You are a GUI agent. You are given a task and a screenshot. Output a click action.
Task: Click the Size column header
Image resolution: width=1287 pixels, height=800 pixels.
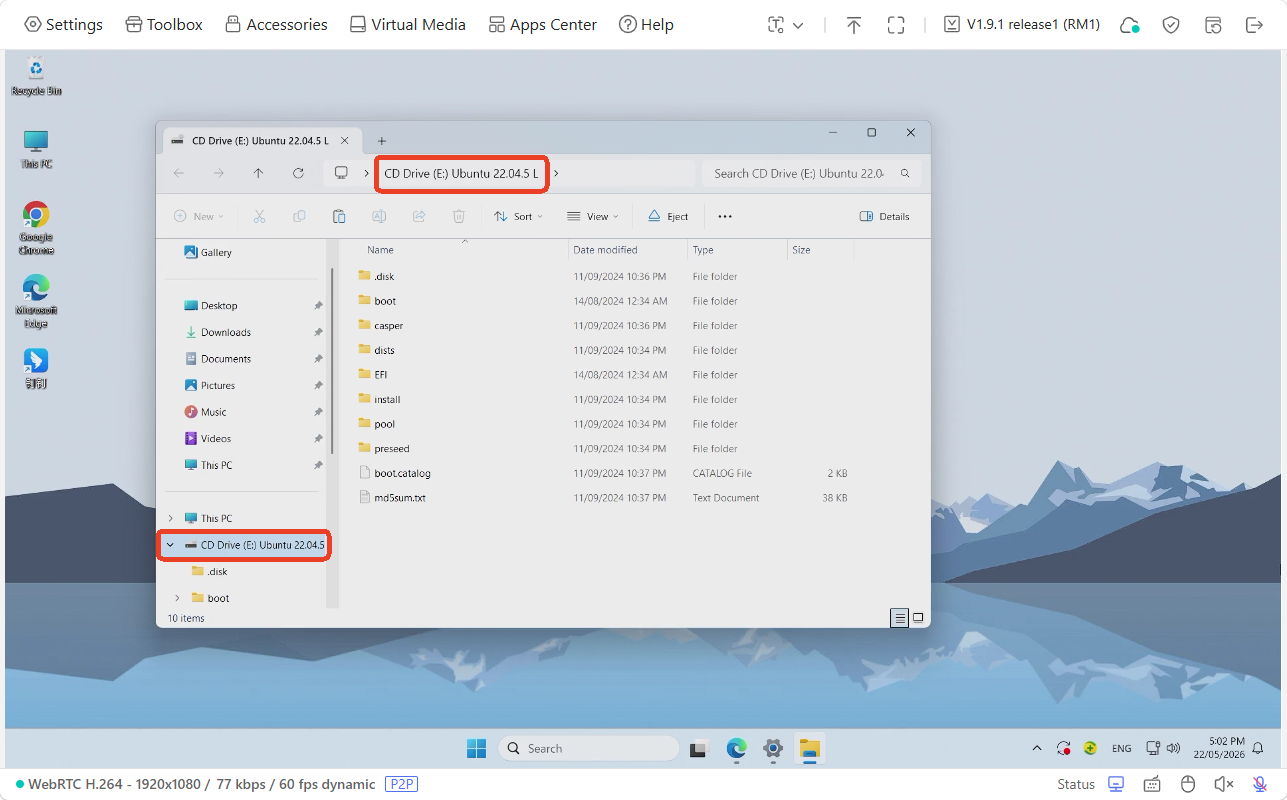(x=820, y=250)
